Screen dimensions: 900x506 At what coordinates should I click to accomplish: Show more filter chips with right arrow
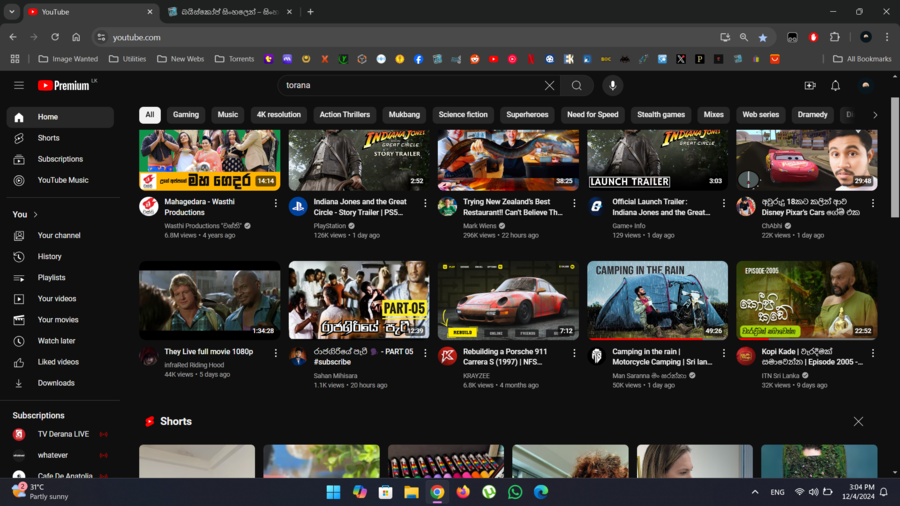[x=875, y=115]
